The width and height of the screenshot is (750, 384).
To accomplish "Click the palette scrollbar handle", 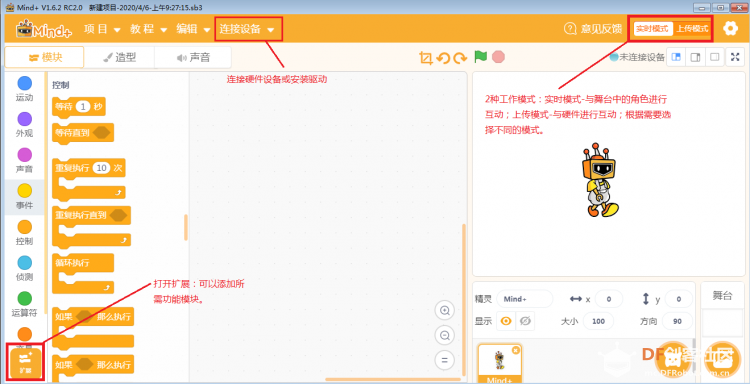I will coord(186,227).
